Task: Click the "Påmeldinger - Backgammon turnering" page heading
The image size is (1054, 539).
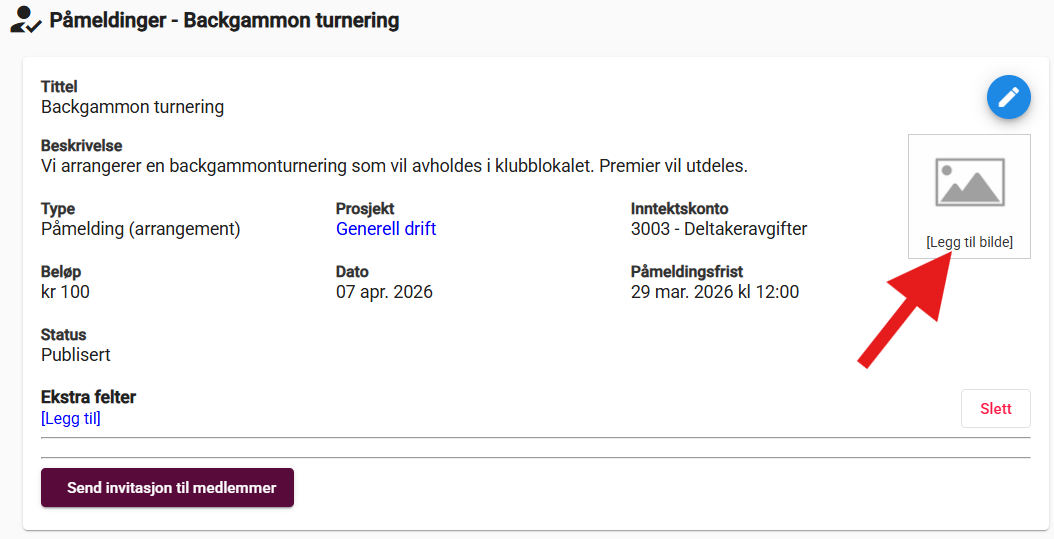Action: [x=224, y=20]
